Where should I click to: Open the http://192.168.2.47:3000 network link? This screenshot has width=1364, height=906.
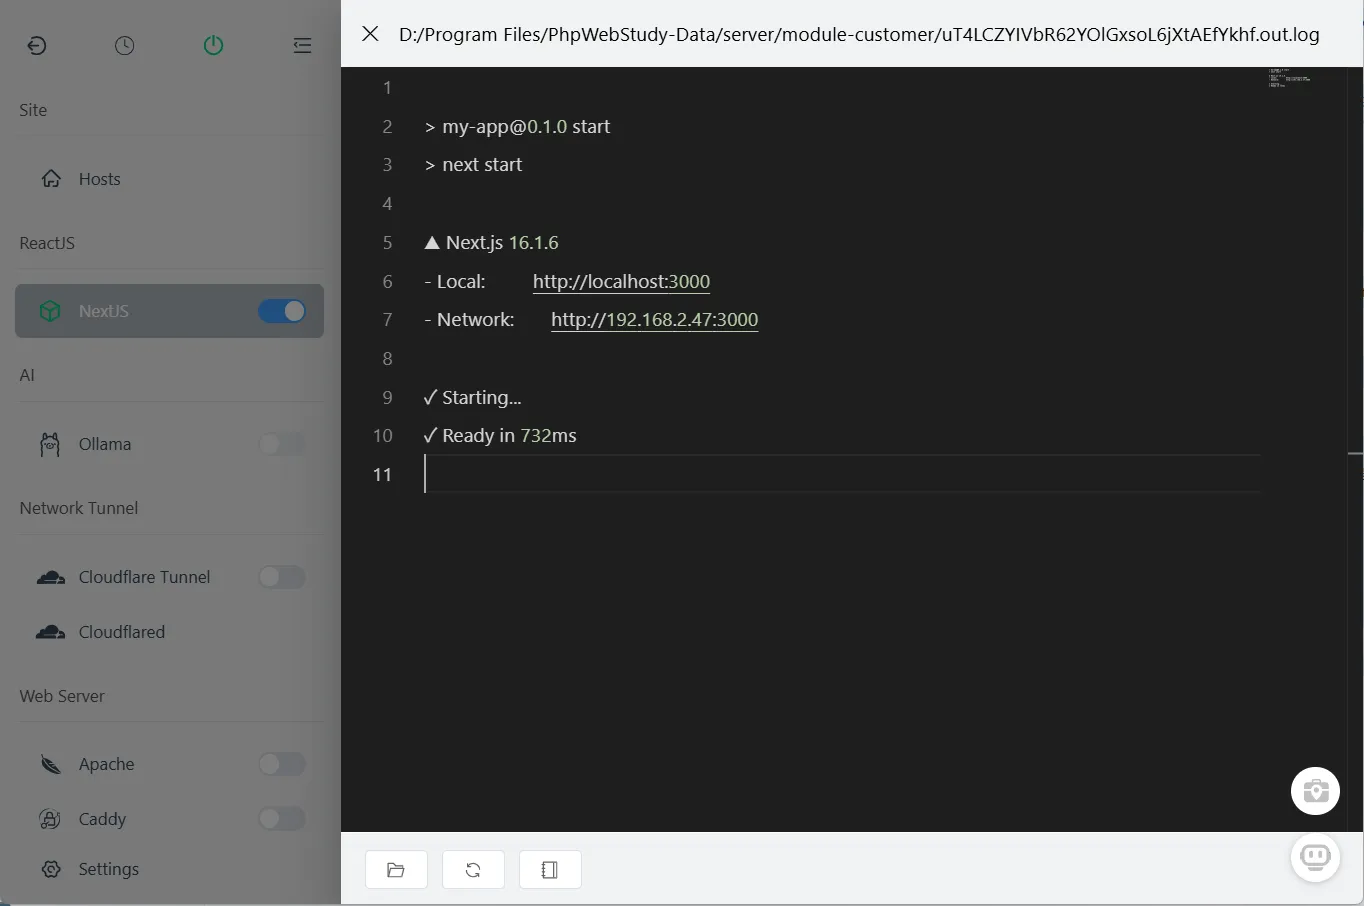[x=654, y=320]
